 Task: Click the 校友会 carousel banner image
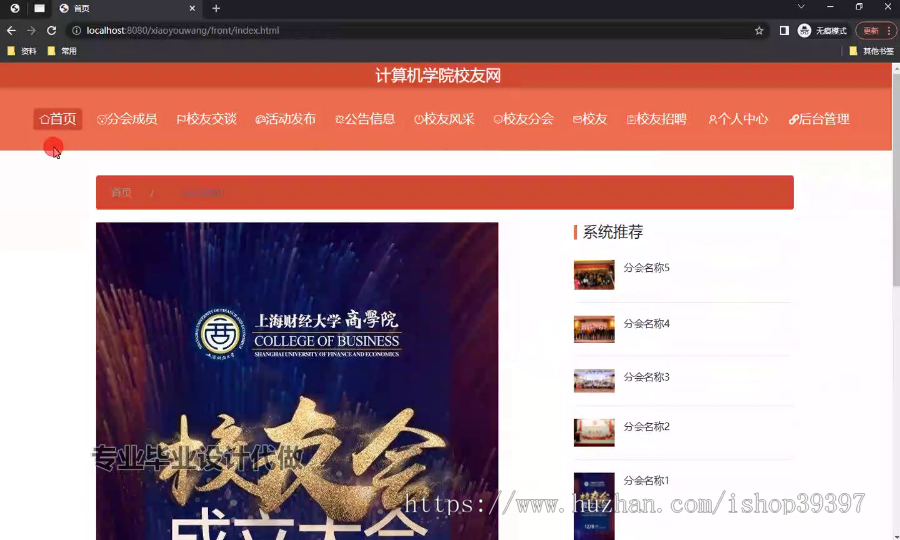click(297, 381)
